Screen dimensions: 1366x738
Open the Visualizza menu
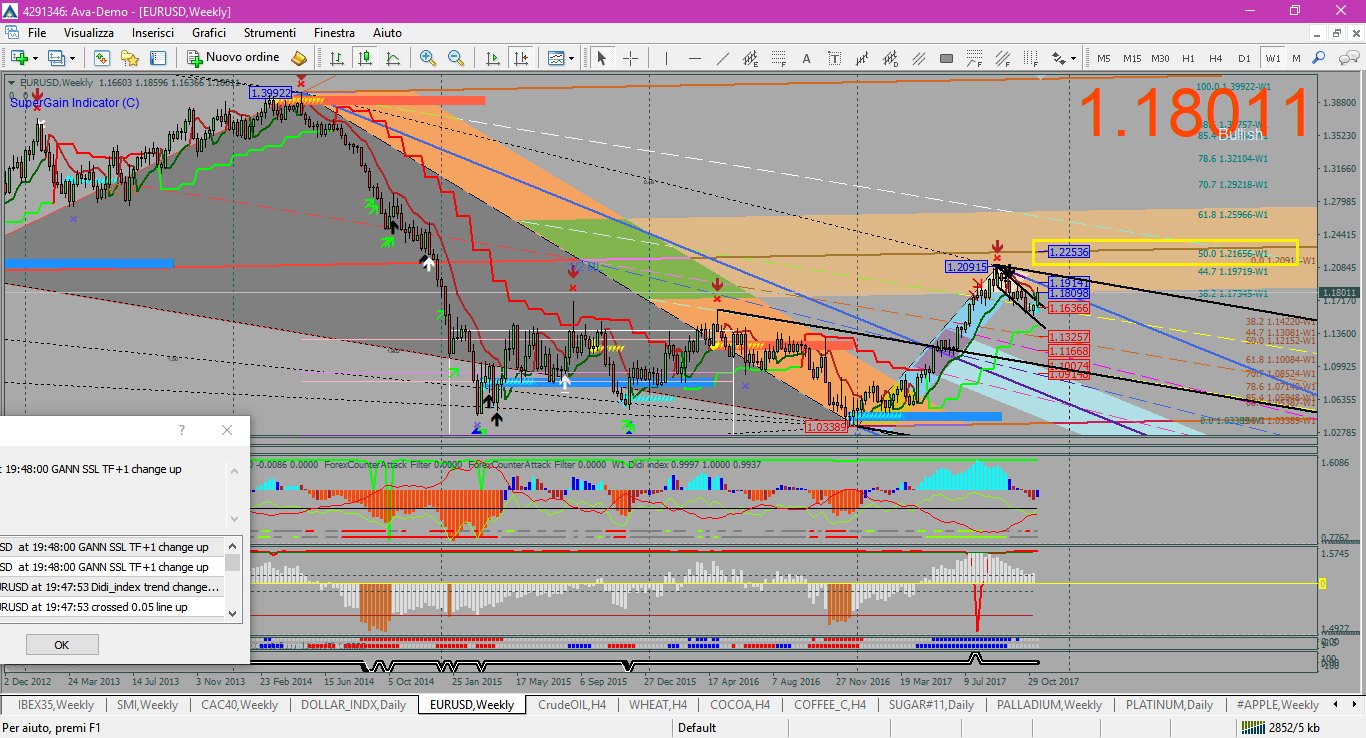[x=89, y=33]
